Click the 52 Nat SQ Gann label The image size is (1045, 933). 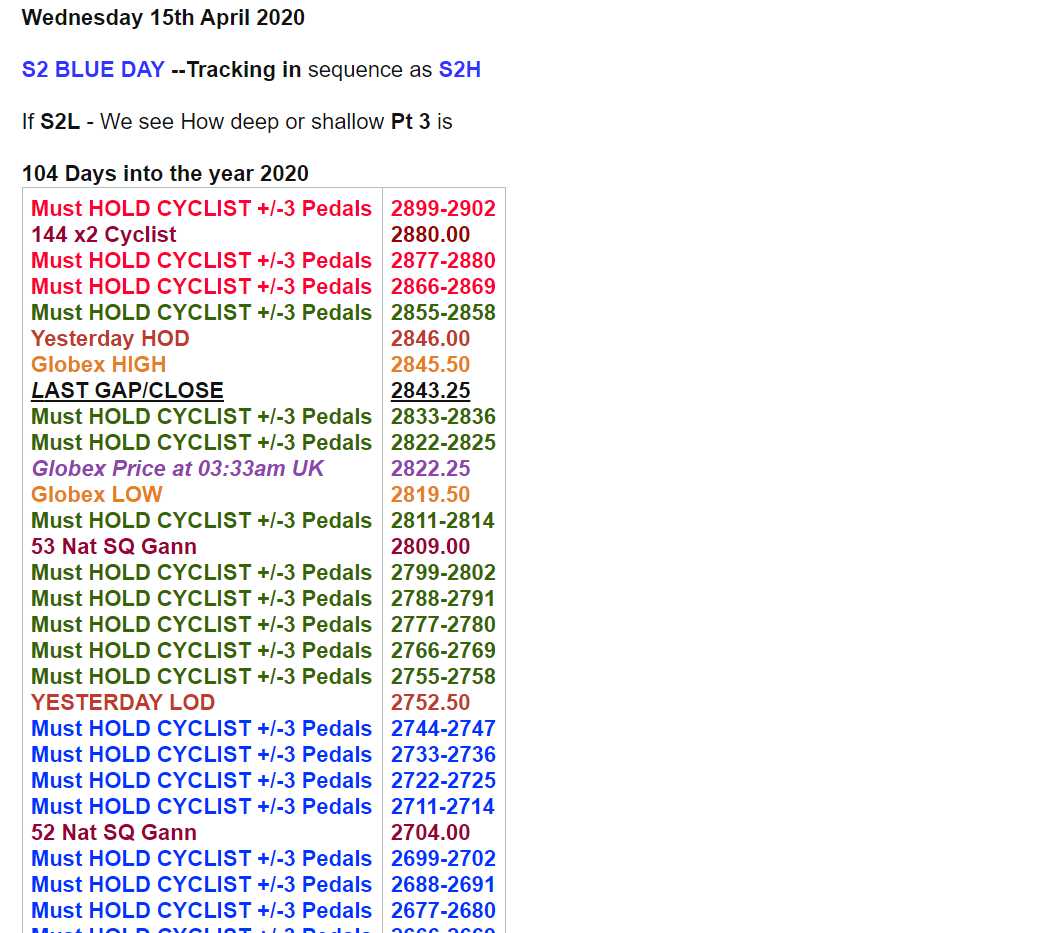[114, 832]
